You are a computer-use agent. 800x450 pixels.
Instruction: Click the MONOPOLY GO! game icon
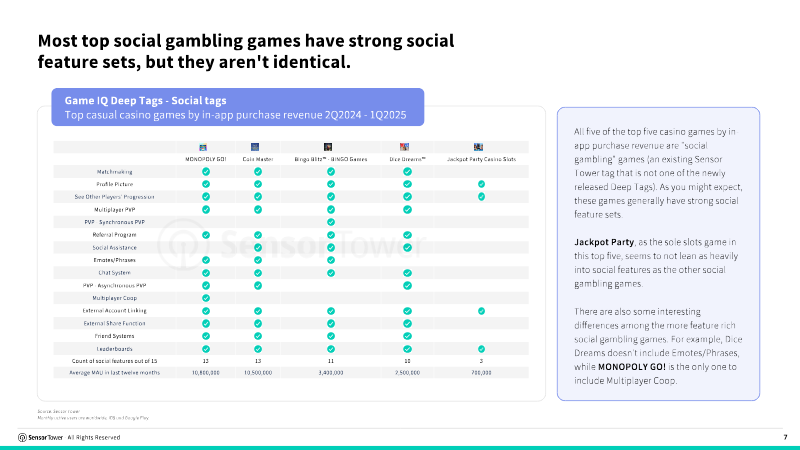point(205,146)
